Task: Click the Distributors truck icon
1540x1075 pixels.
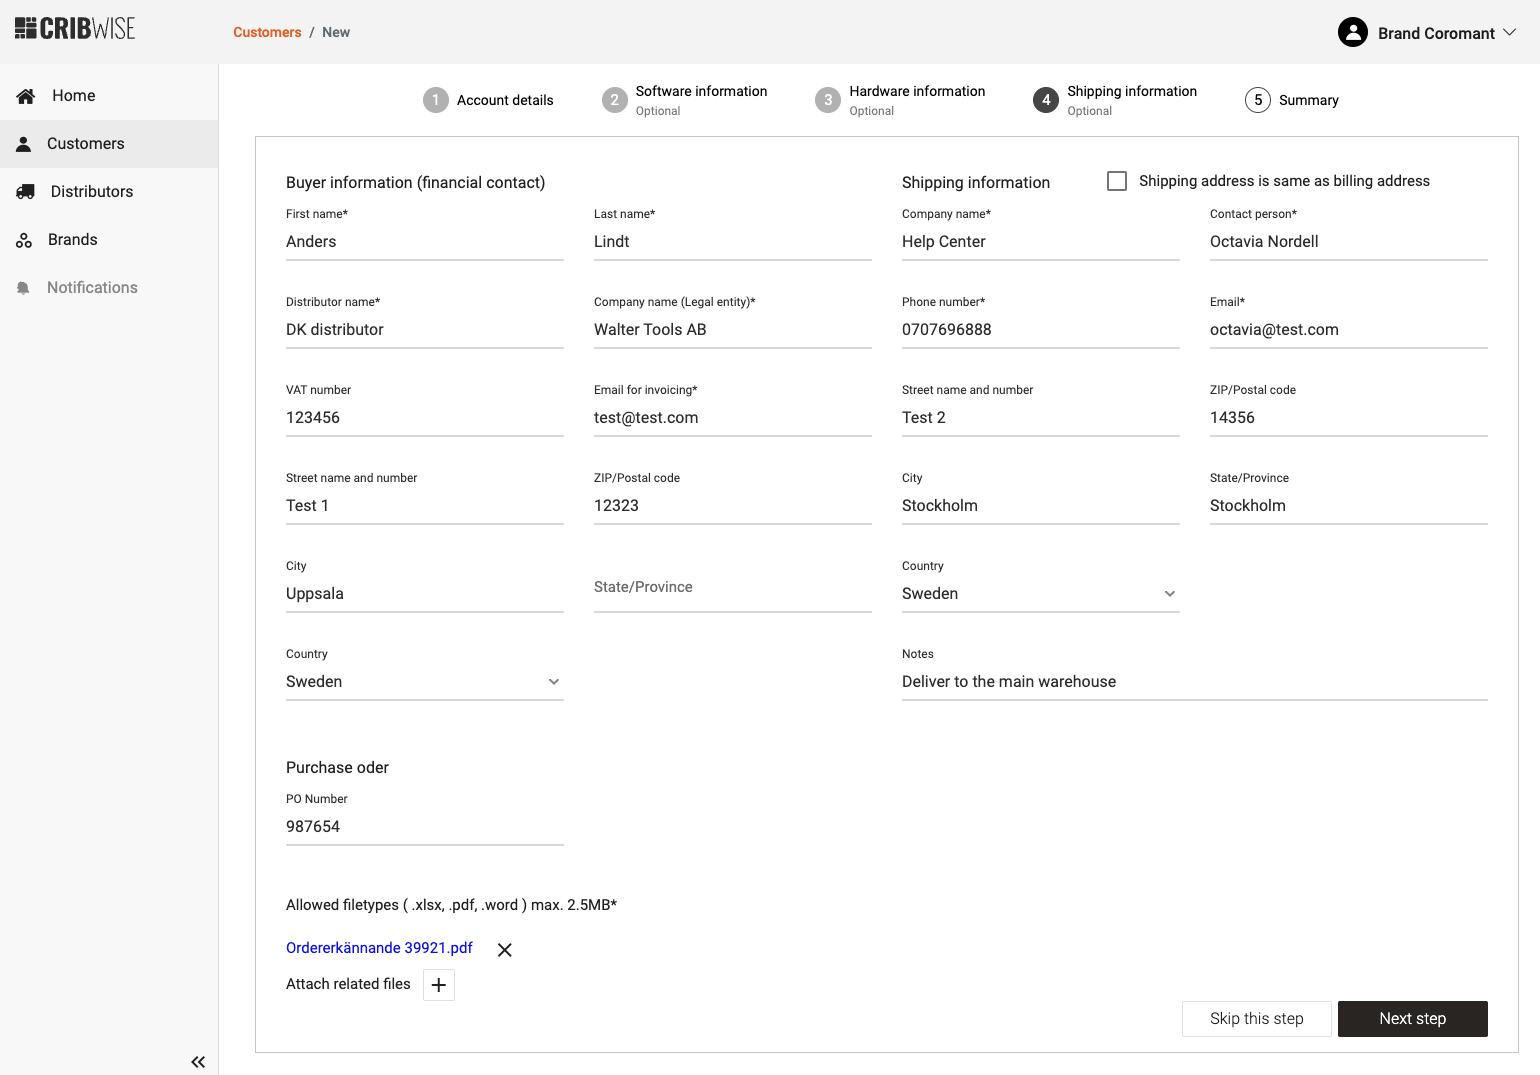Action: point(26,192)
